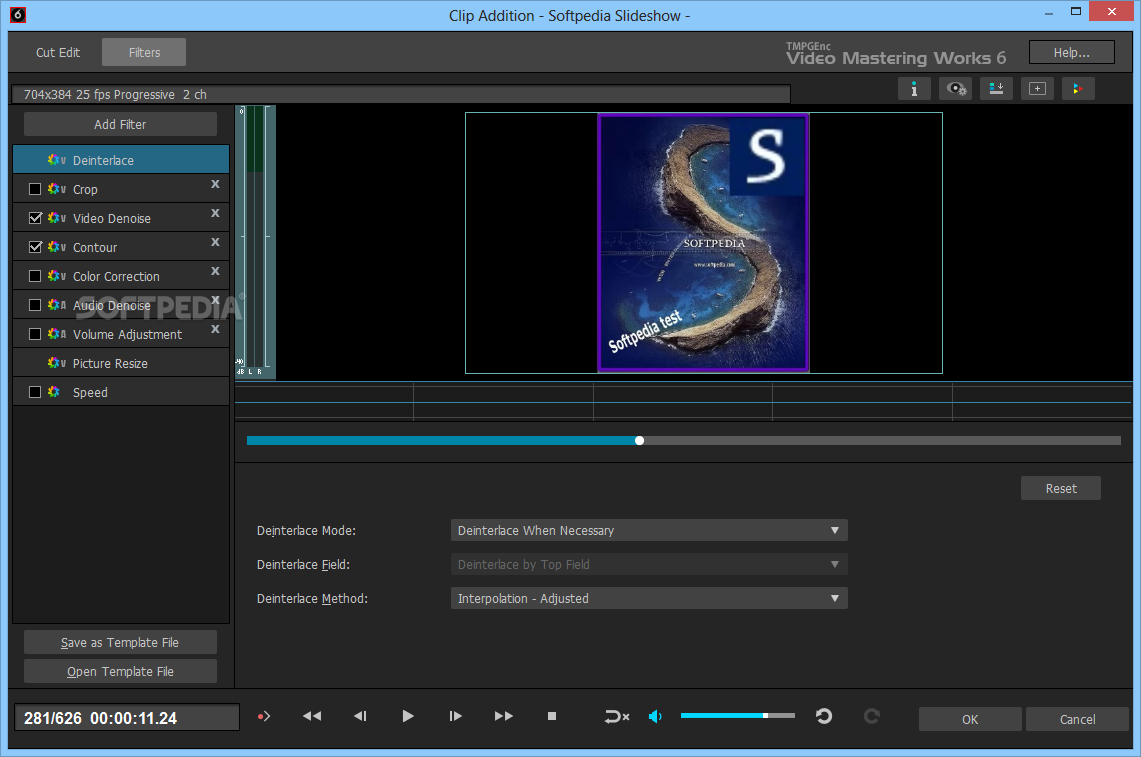This screenshot has height=757, width=1141.
Task: Click the Softpedia video preview image
Action: 703,243
